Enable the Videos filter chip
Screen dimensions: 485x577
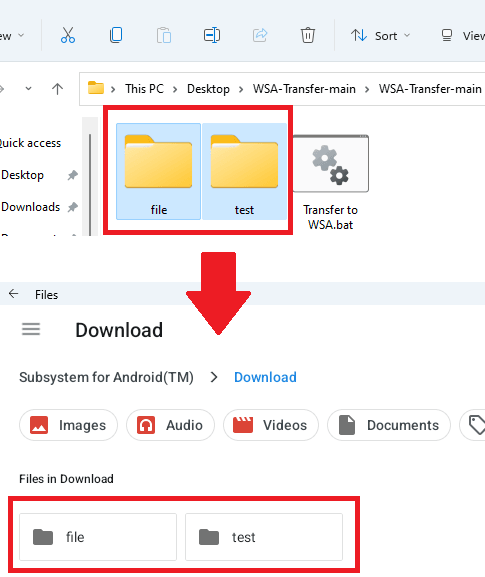271,425
